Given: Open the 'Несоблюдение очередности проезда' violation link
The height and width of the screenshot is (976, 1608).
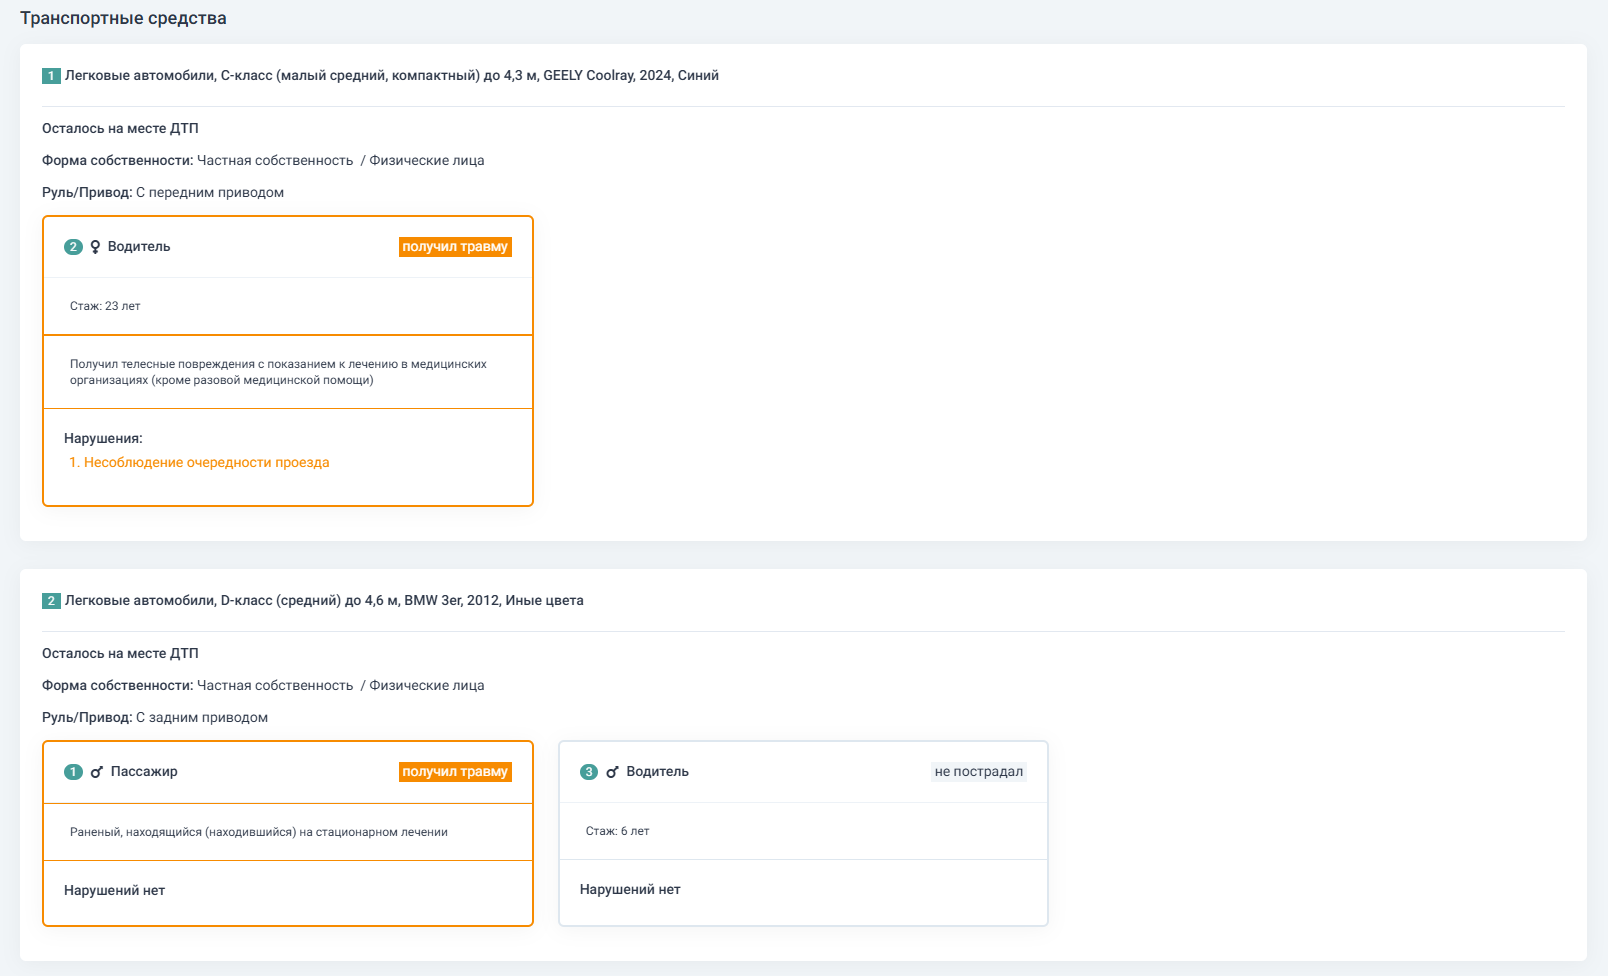Looking at the screenshot, I should tap(206, 462).
